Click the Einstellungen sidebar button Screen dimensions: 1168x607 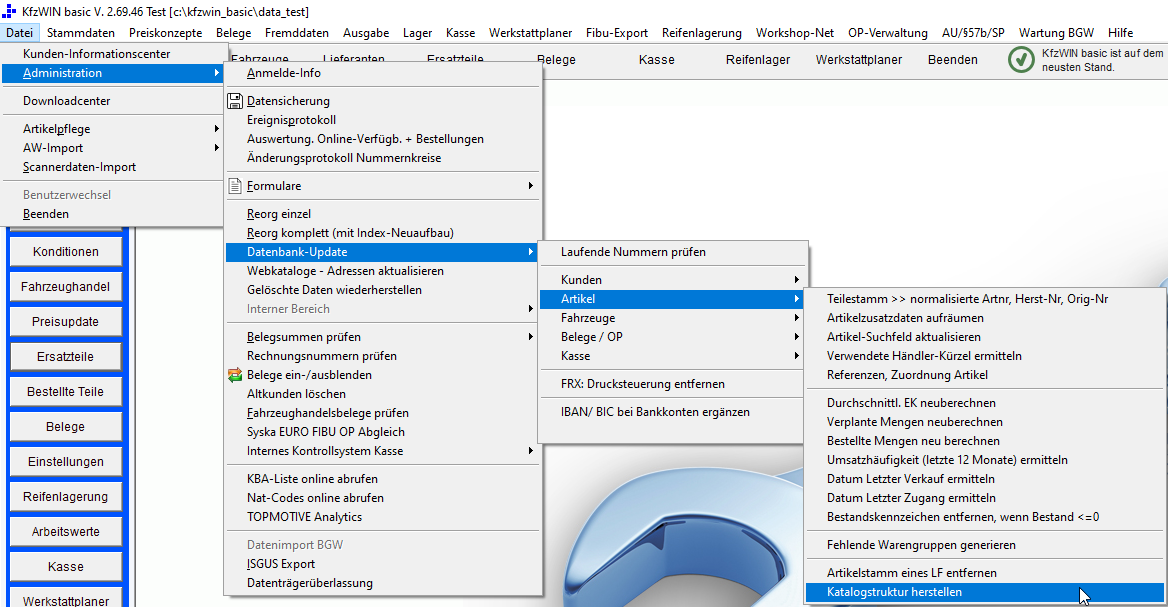tap(66, 462)
